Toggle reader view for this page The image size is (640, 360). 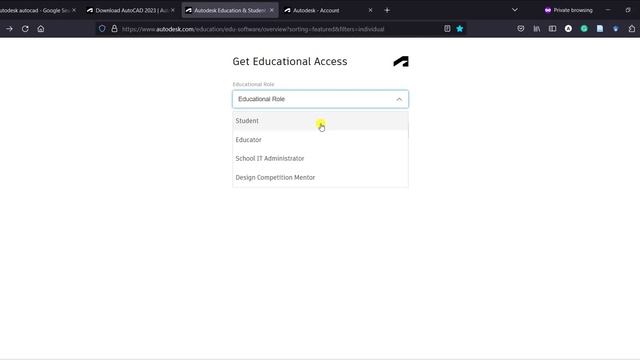point(447,29)
